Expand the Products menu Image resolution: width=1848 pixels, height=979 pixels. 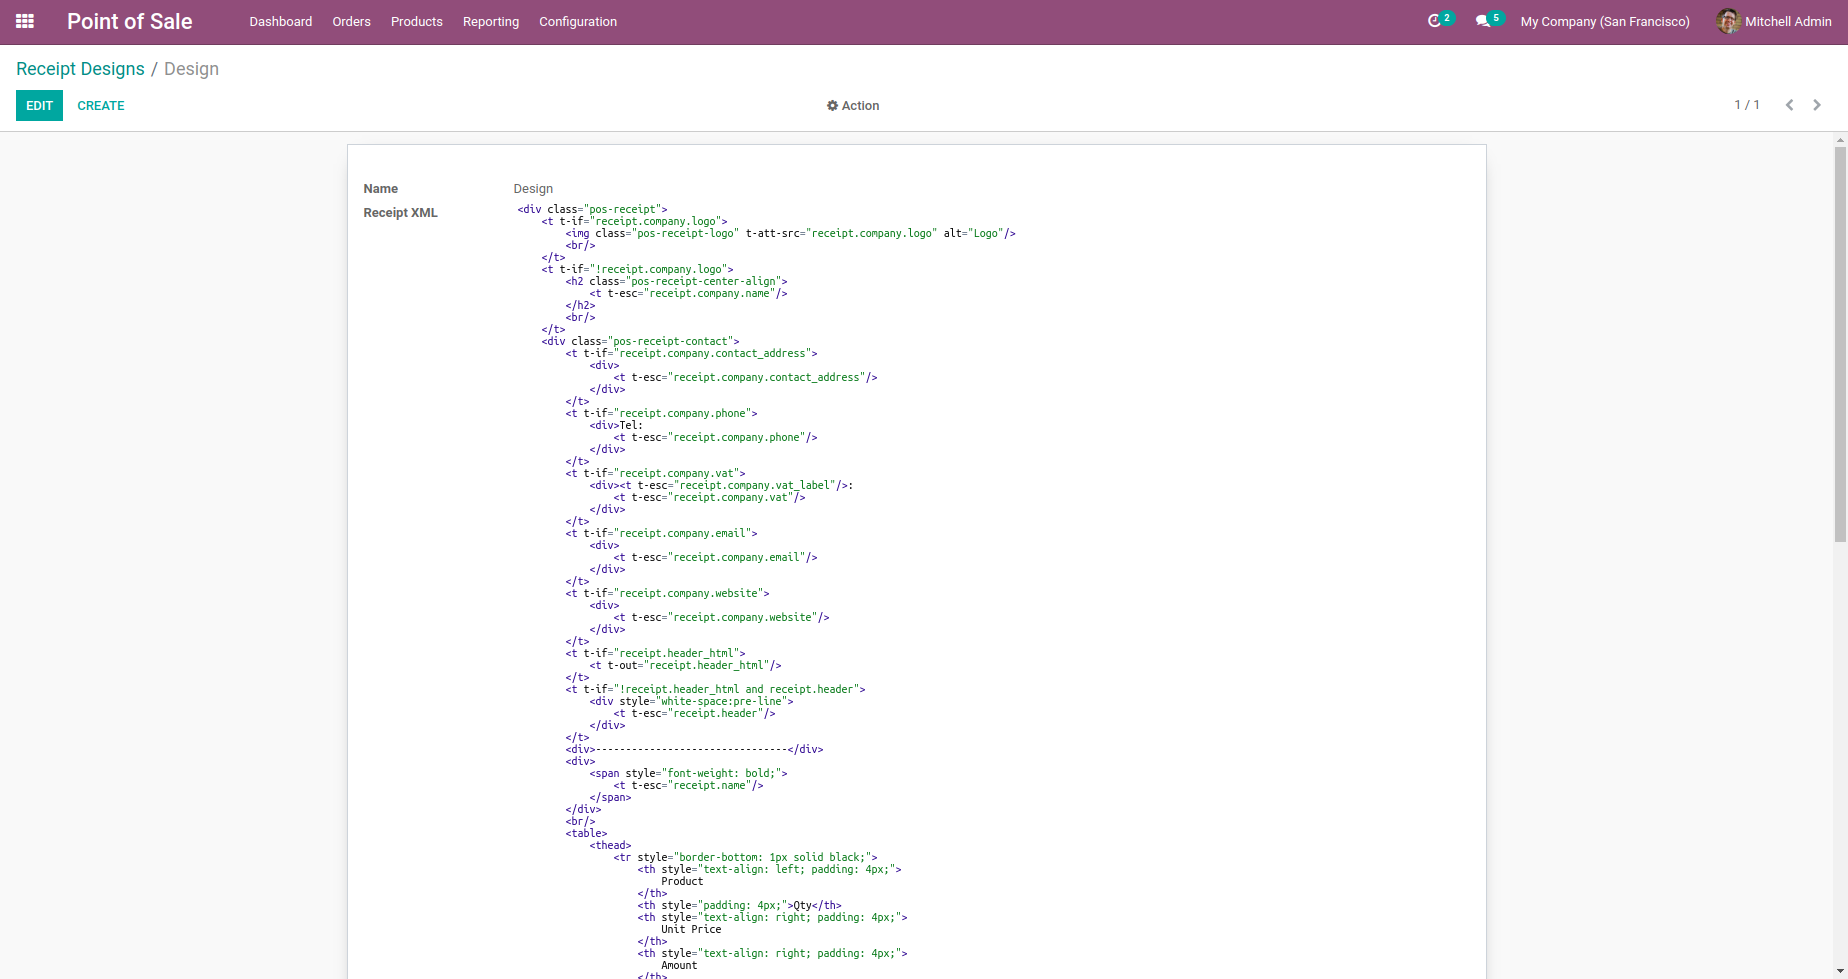pos(416,21)
